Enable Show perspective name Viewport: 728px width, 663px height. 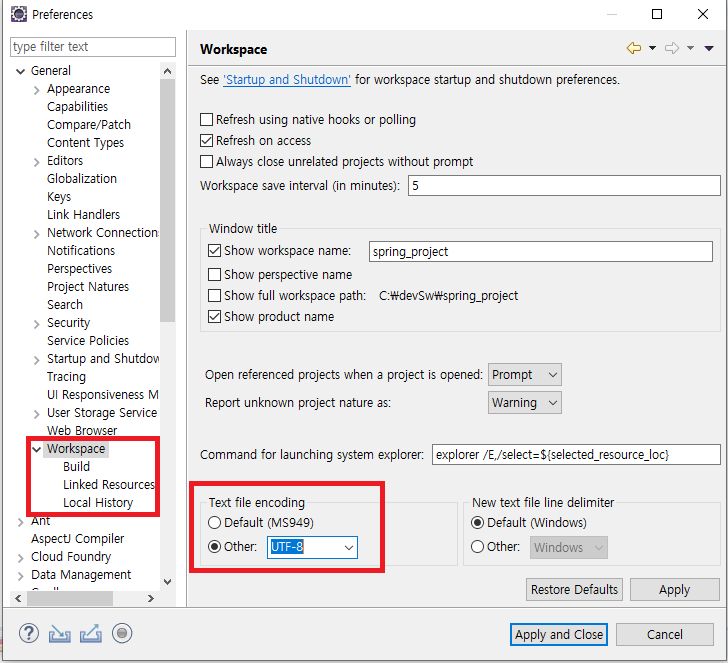point(214,274)
